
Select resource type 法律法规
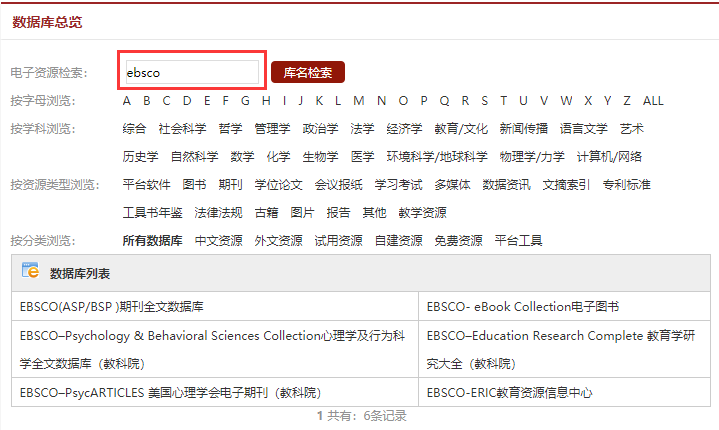tap(218, 213)
